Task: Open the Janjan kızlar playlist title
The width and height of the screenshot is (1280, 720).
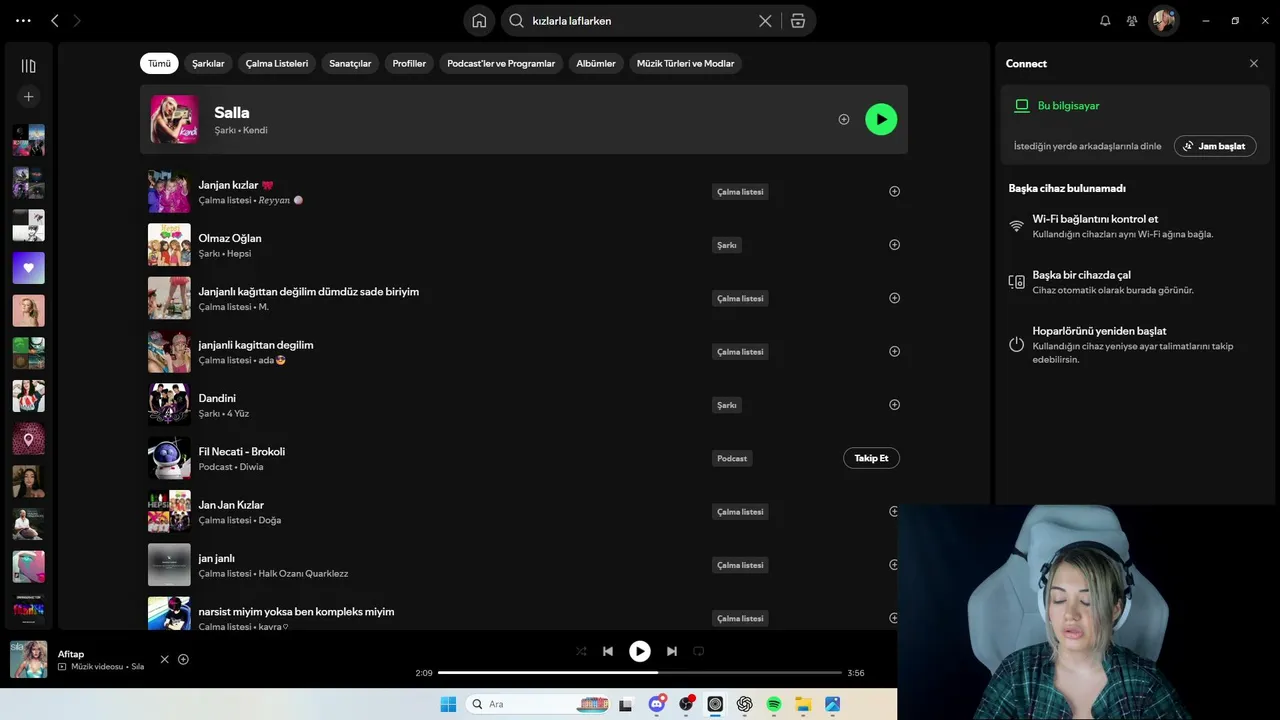Action: tap(236, 185)
